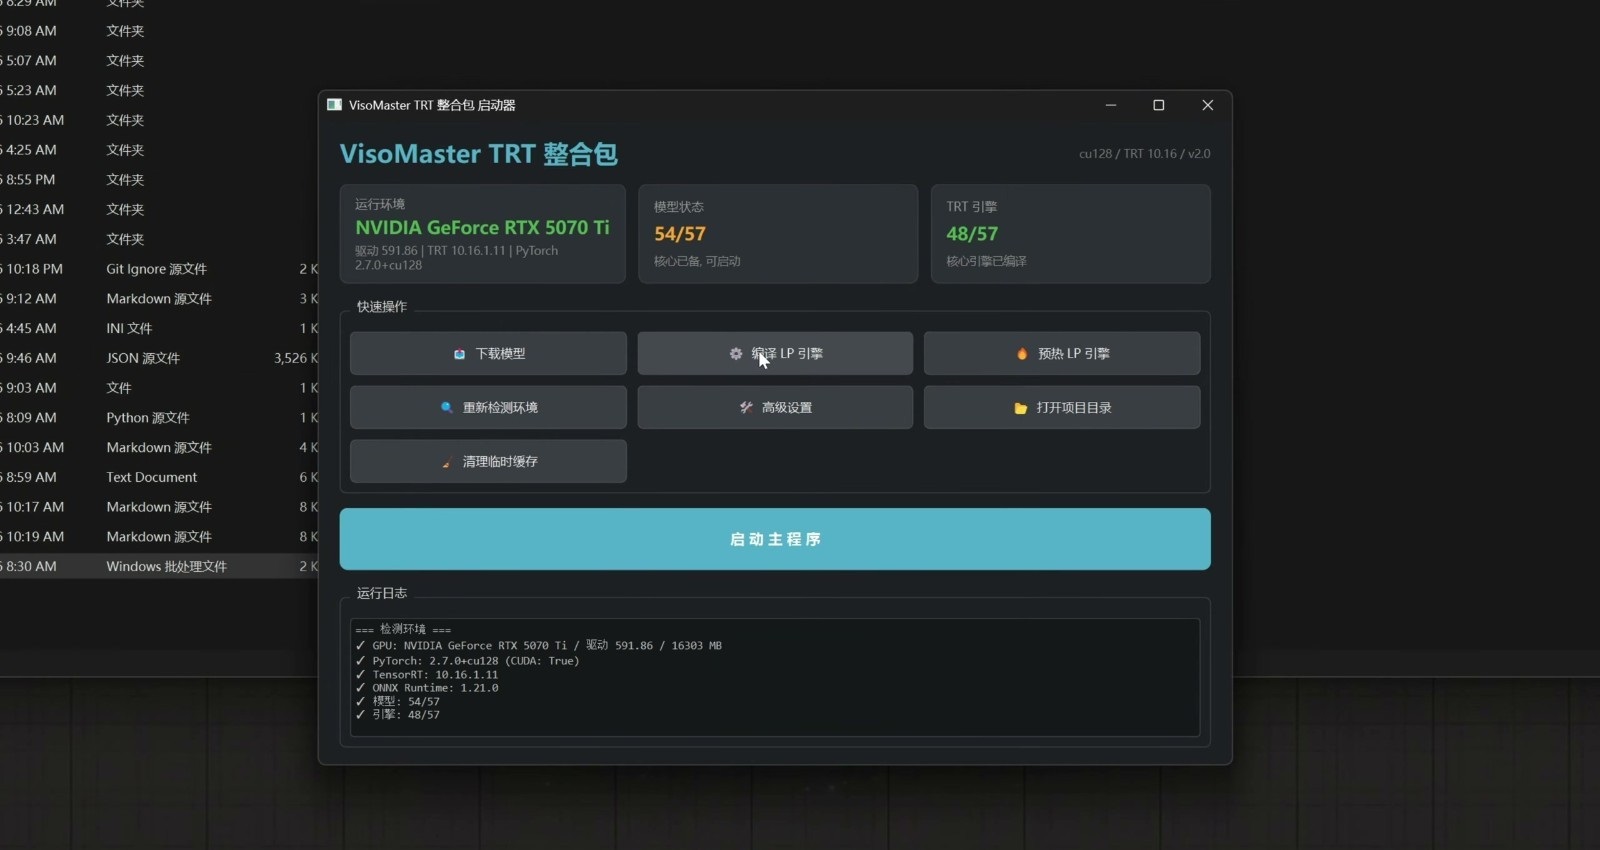The width and height of the screenshot is (1600, 850).
Task: Select the 10:03 AM Markdown row in Explorer
Action: [x=159, y=447]
